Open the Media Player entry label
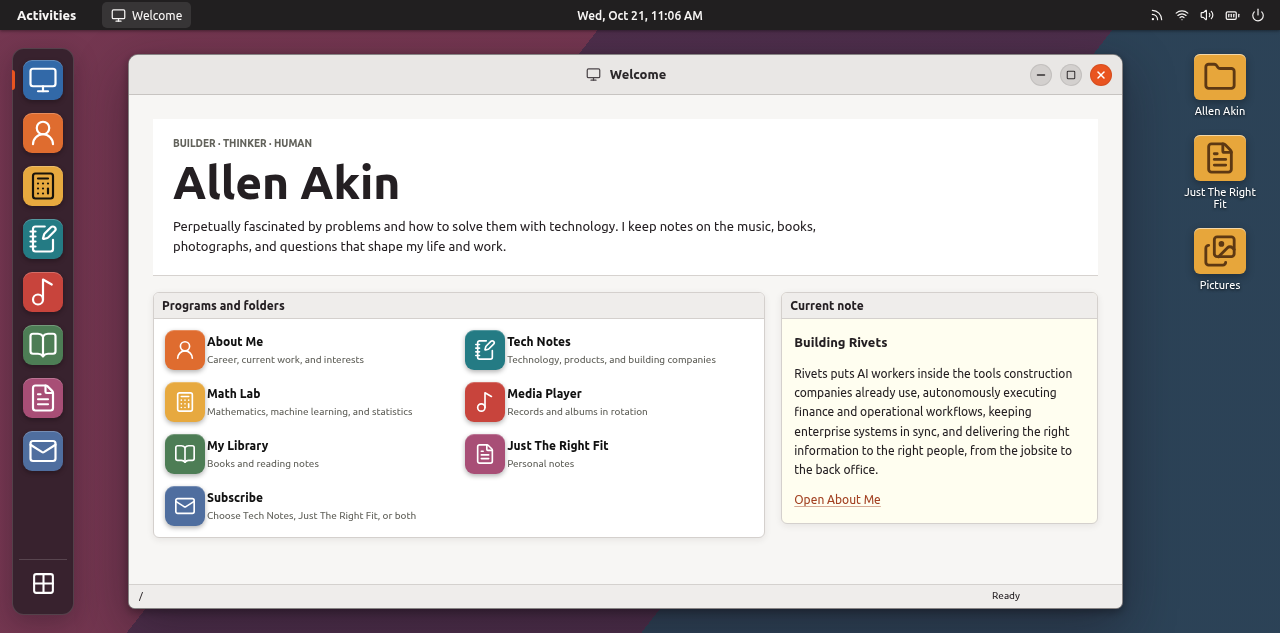Screen dimensions: 1280x633 tap(544, 394)
